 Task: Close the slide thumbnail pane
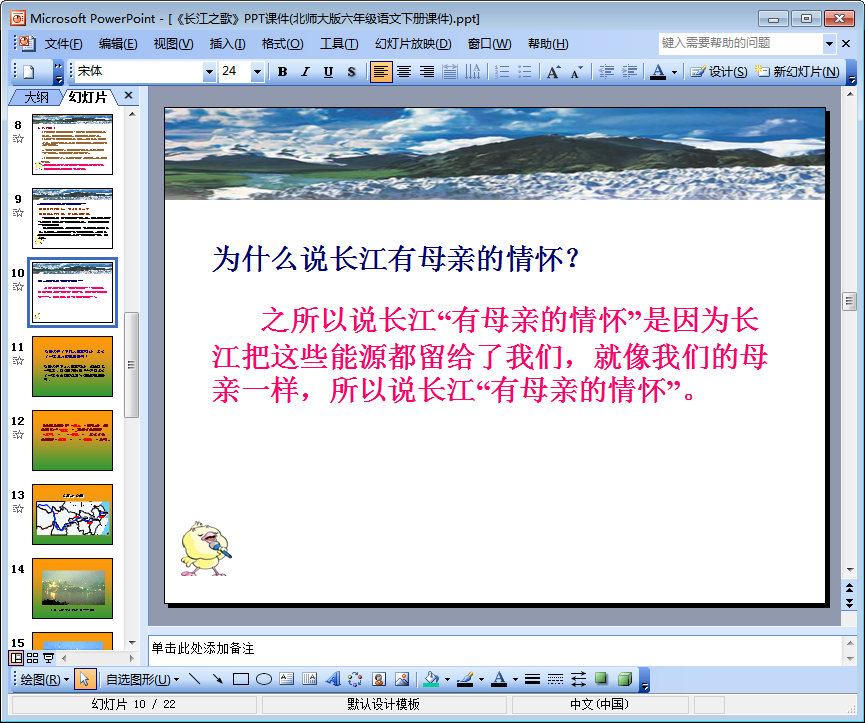(129, 95)
